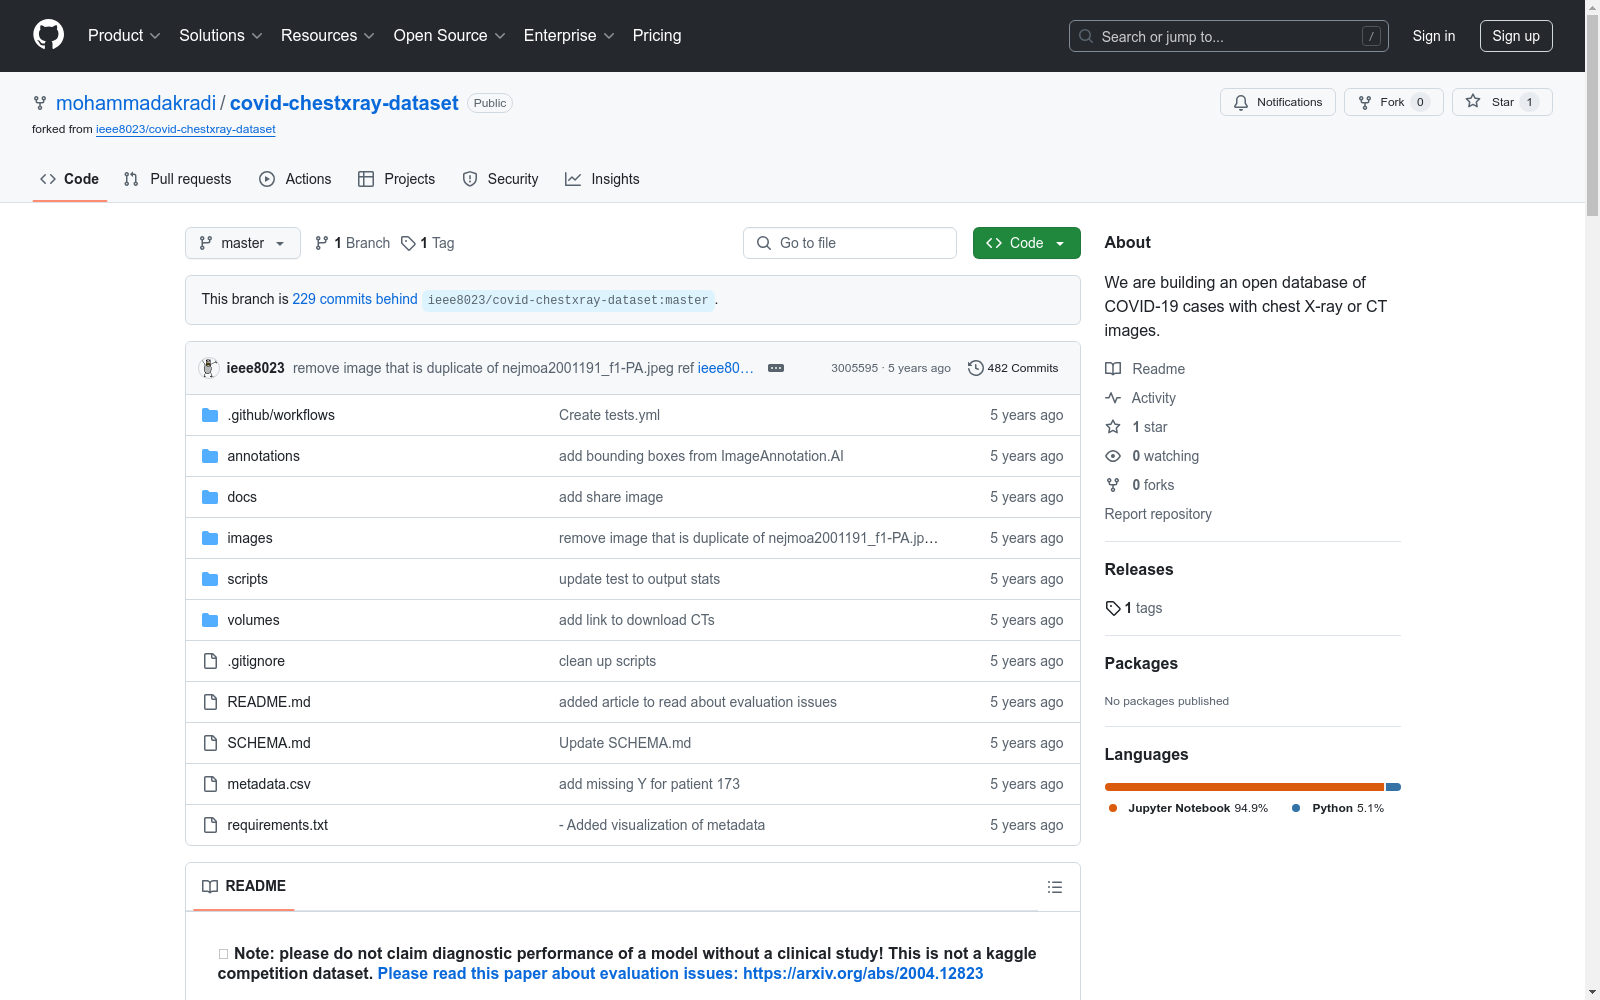This screenshot has width=1600, height=1000.
Task: Switch to the Projects tab
Action: pos(397,179)
